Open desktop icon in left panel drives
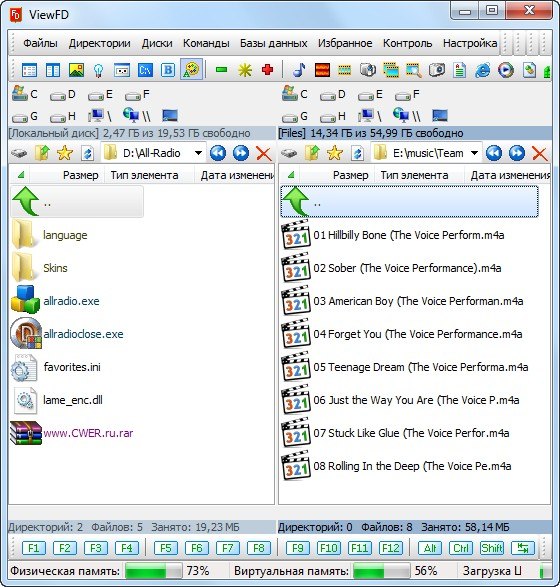Viewport: 560px width, 587px height. click(170, 116)
